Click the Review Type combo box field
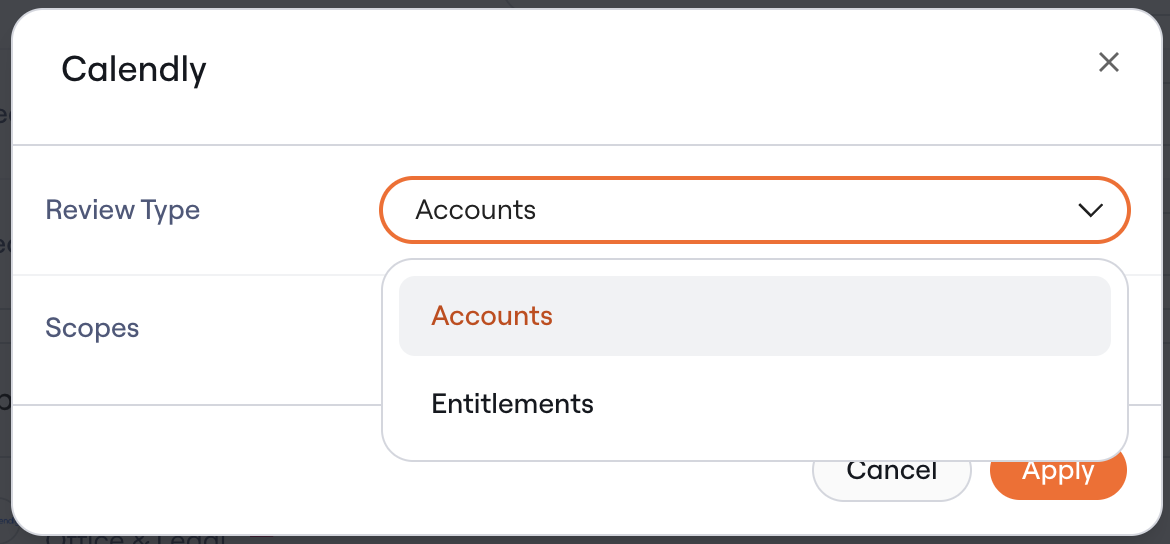1170x544 pixels. click(x=754, y=210)
